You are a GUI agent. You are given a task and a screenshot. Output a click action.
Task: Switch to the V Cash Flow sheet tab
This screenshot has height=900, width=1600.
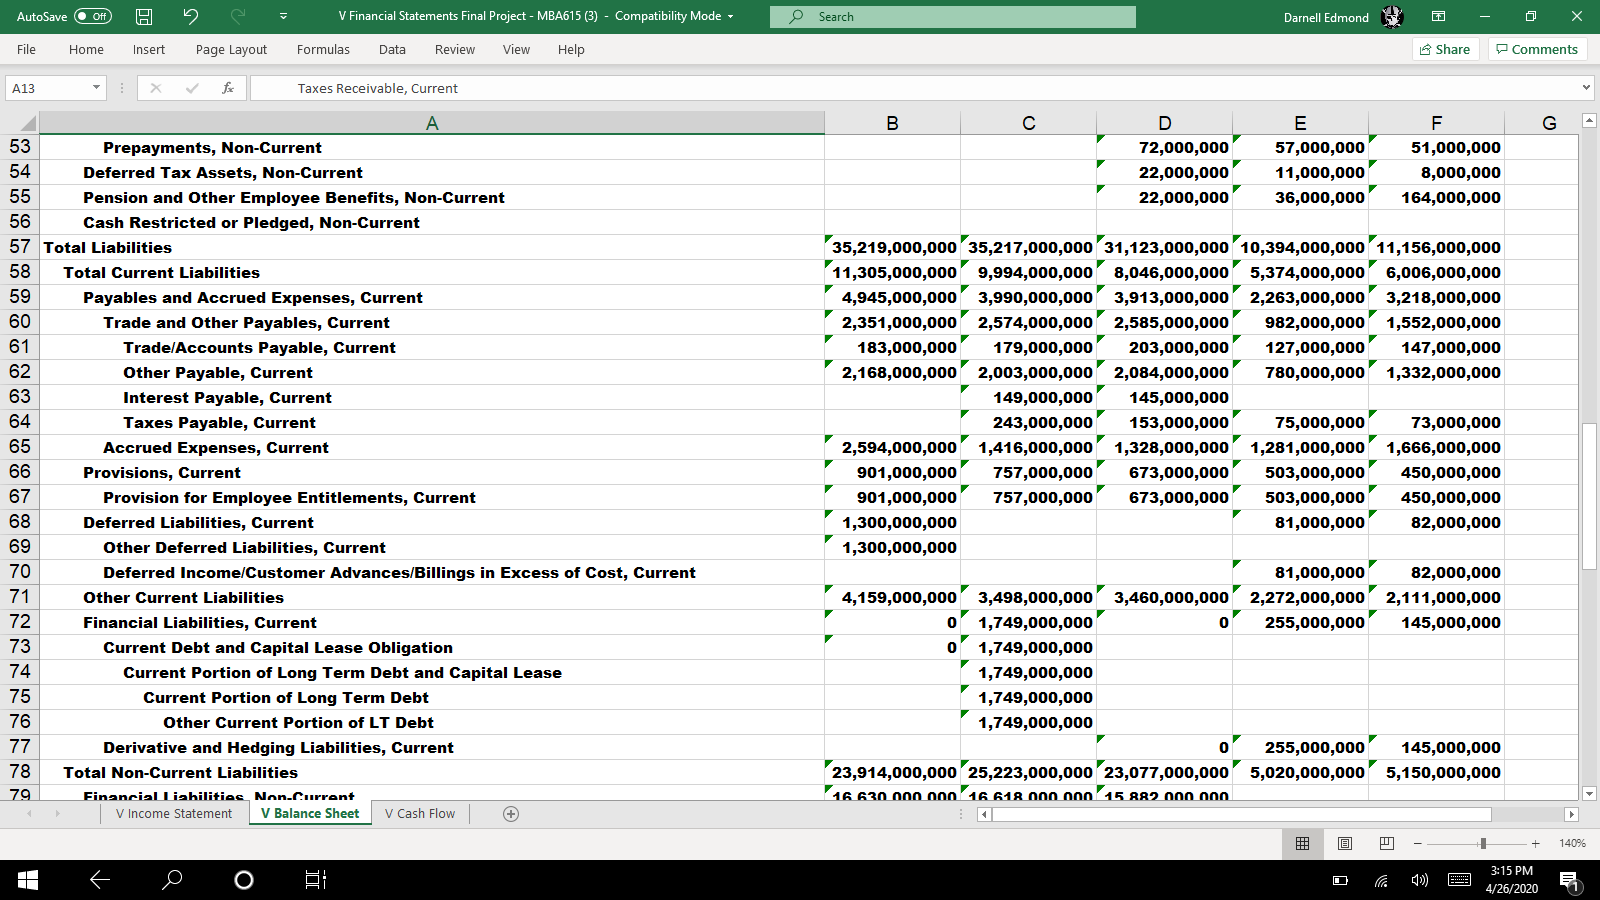pyautogui.click(x=420, y=813)
